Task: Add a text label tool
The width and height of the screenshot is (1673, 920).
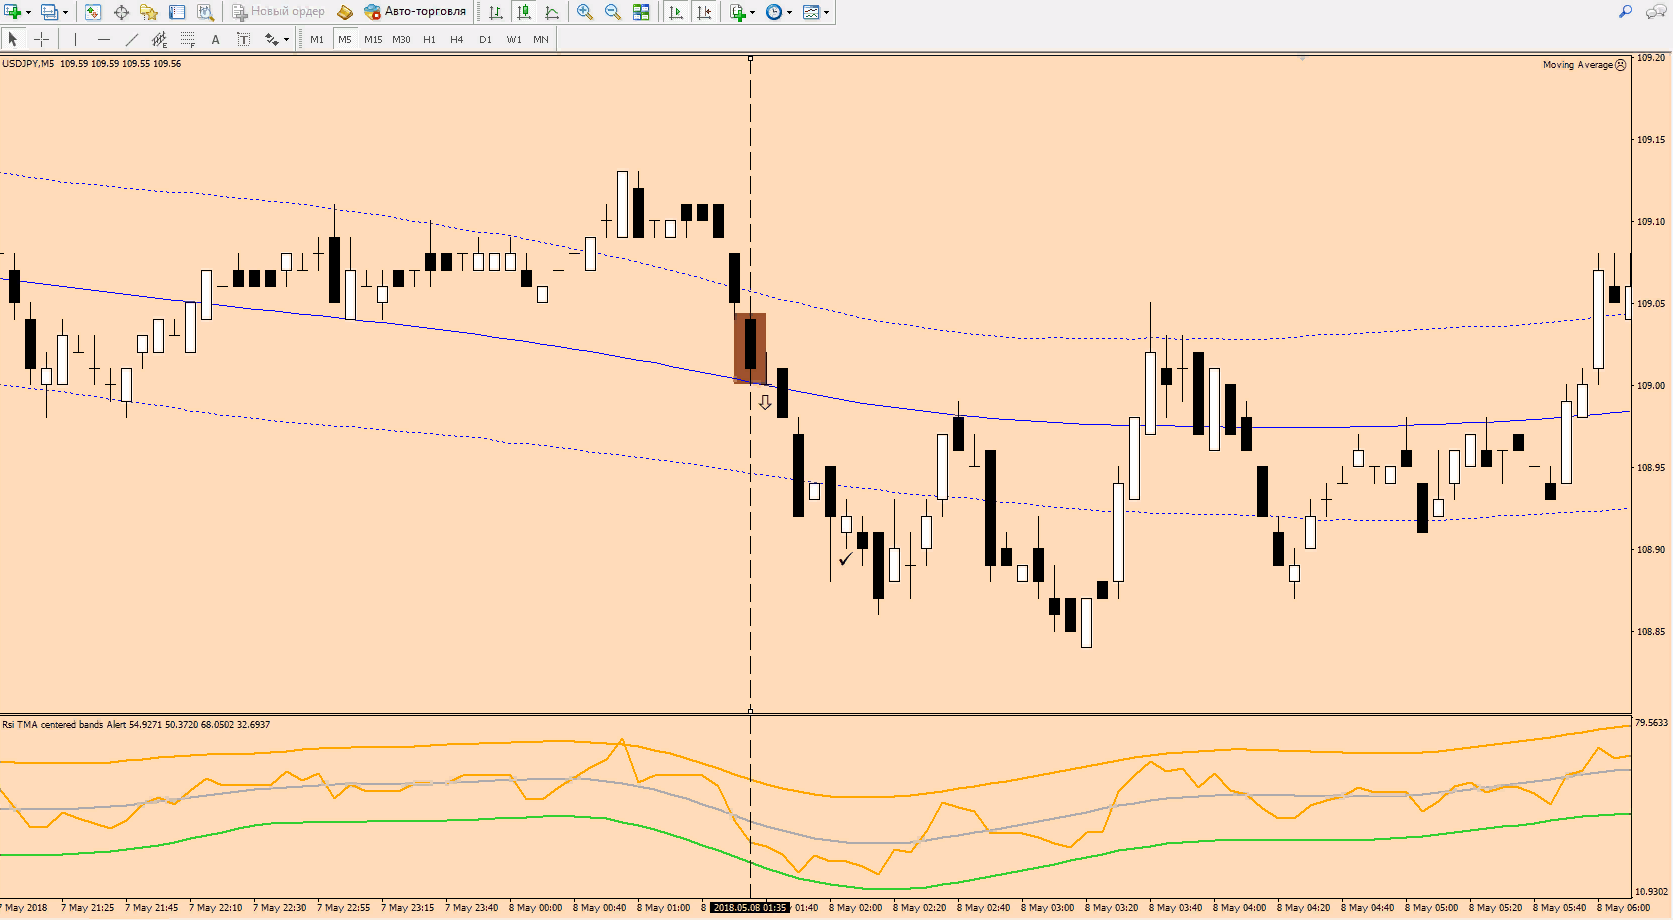Action: 215,39
